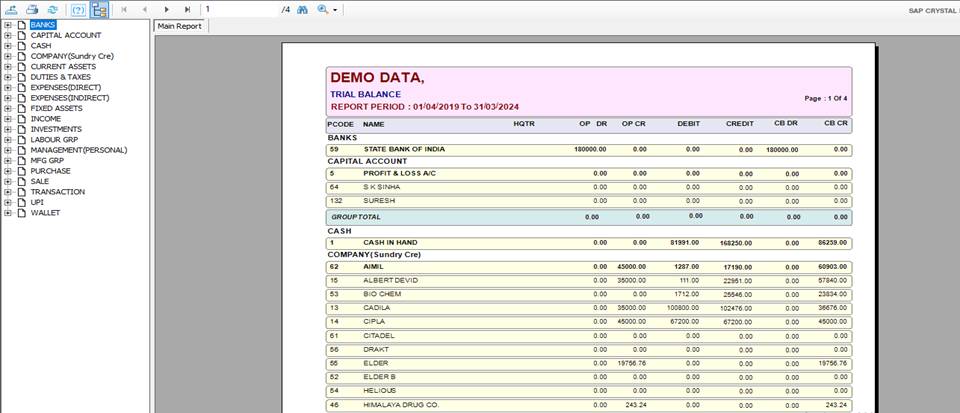Viewport: 960px width, 413px height.
Task: Click the Export Report icon
Action: click(13, 9)
